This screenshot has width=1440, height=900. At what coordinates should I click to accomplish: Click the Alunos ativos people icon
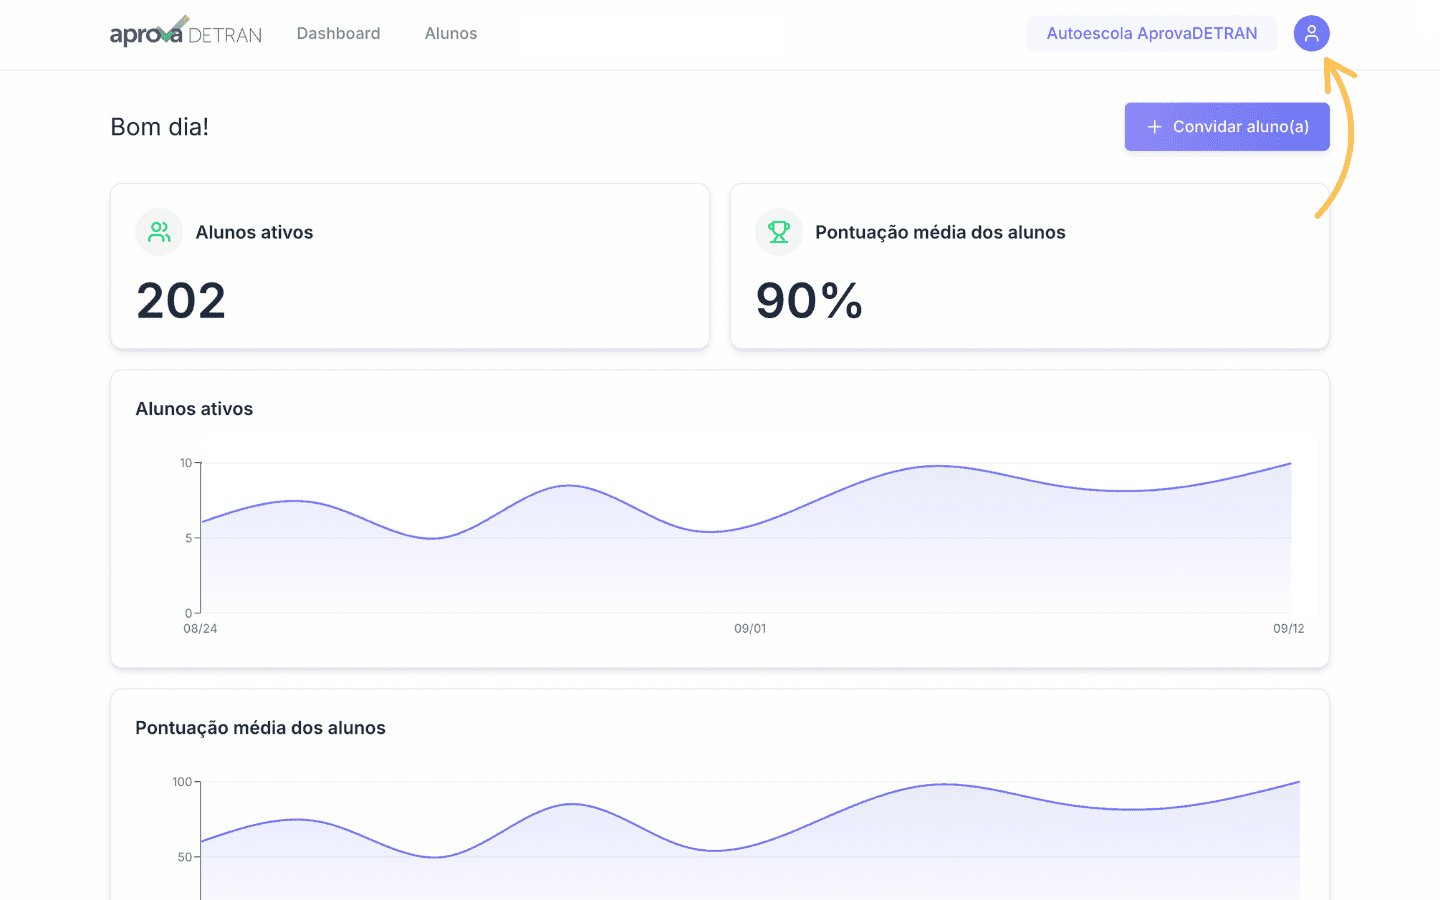pos(159,232)
